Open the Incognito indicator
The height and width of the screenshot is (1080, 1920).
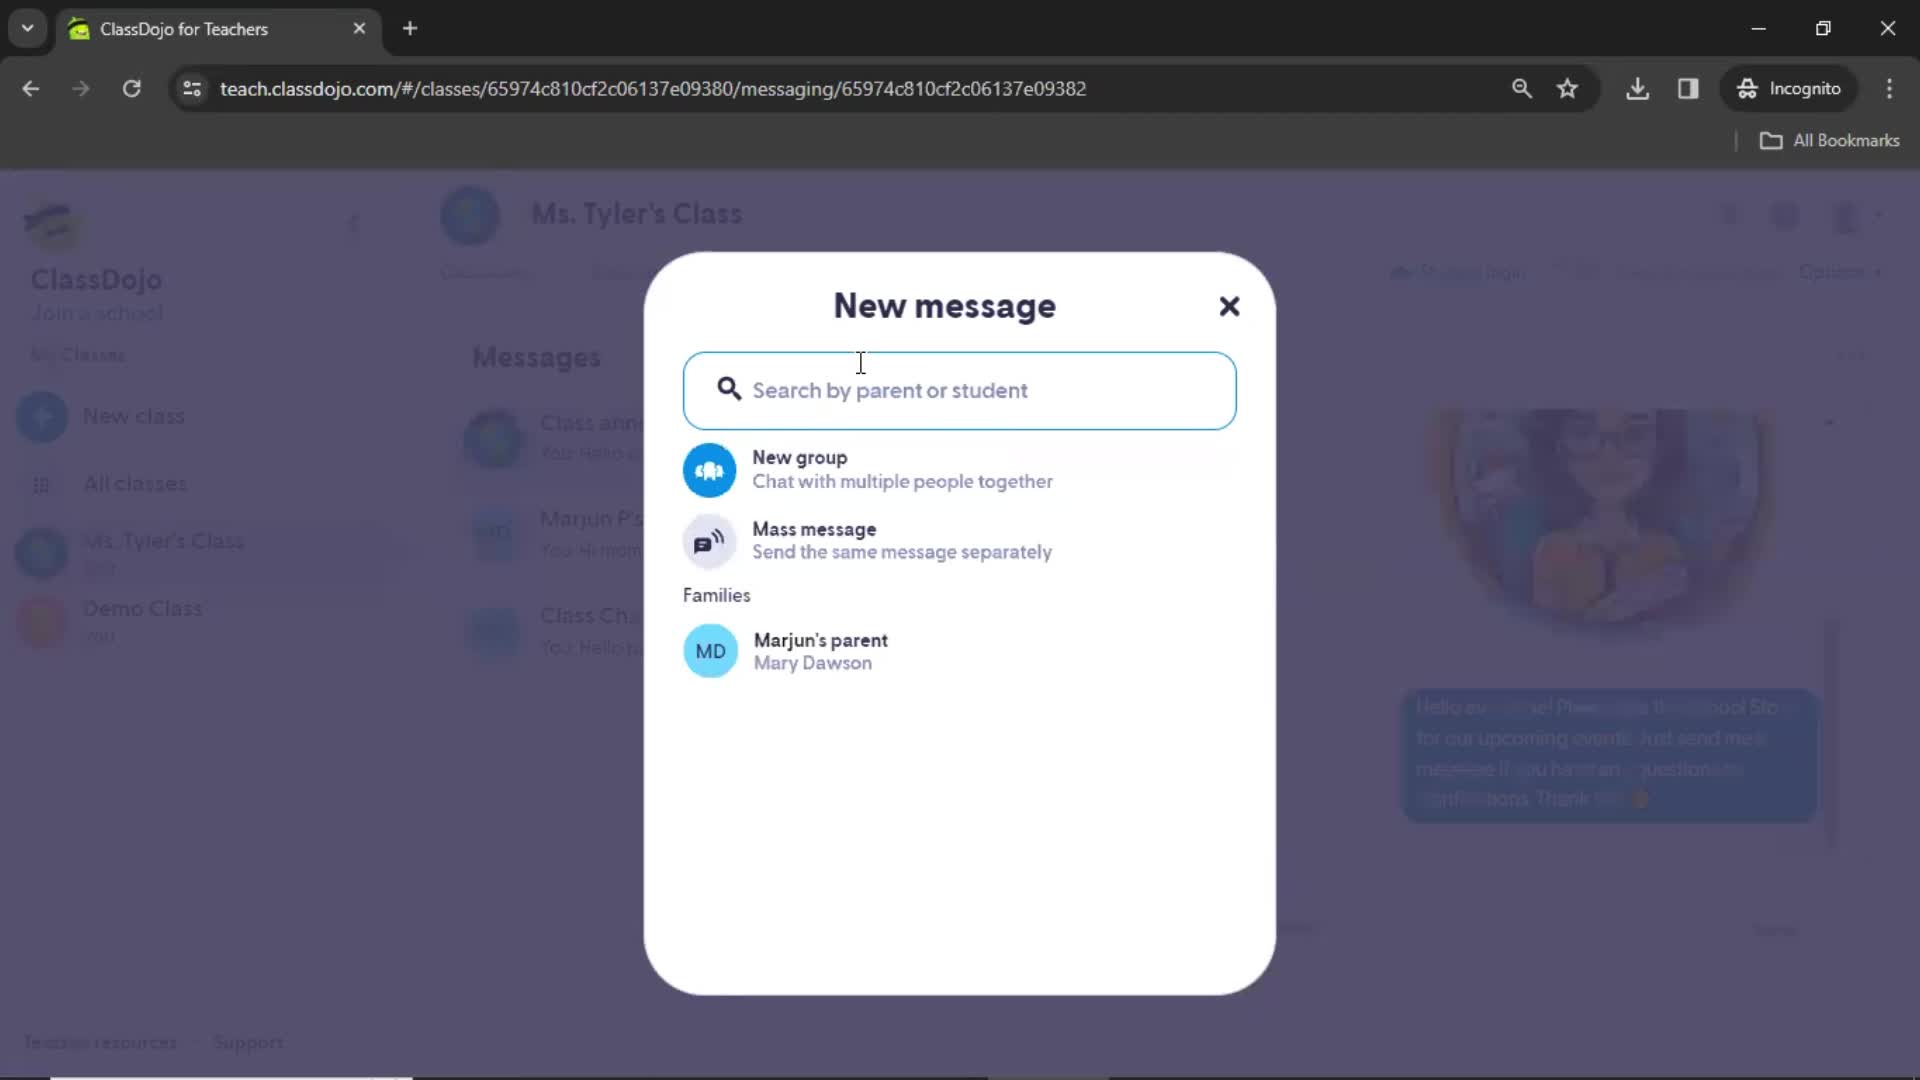click(x=1789, y=89)
